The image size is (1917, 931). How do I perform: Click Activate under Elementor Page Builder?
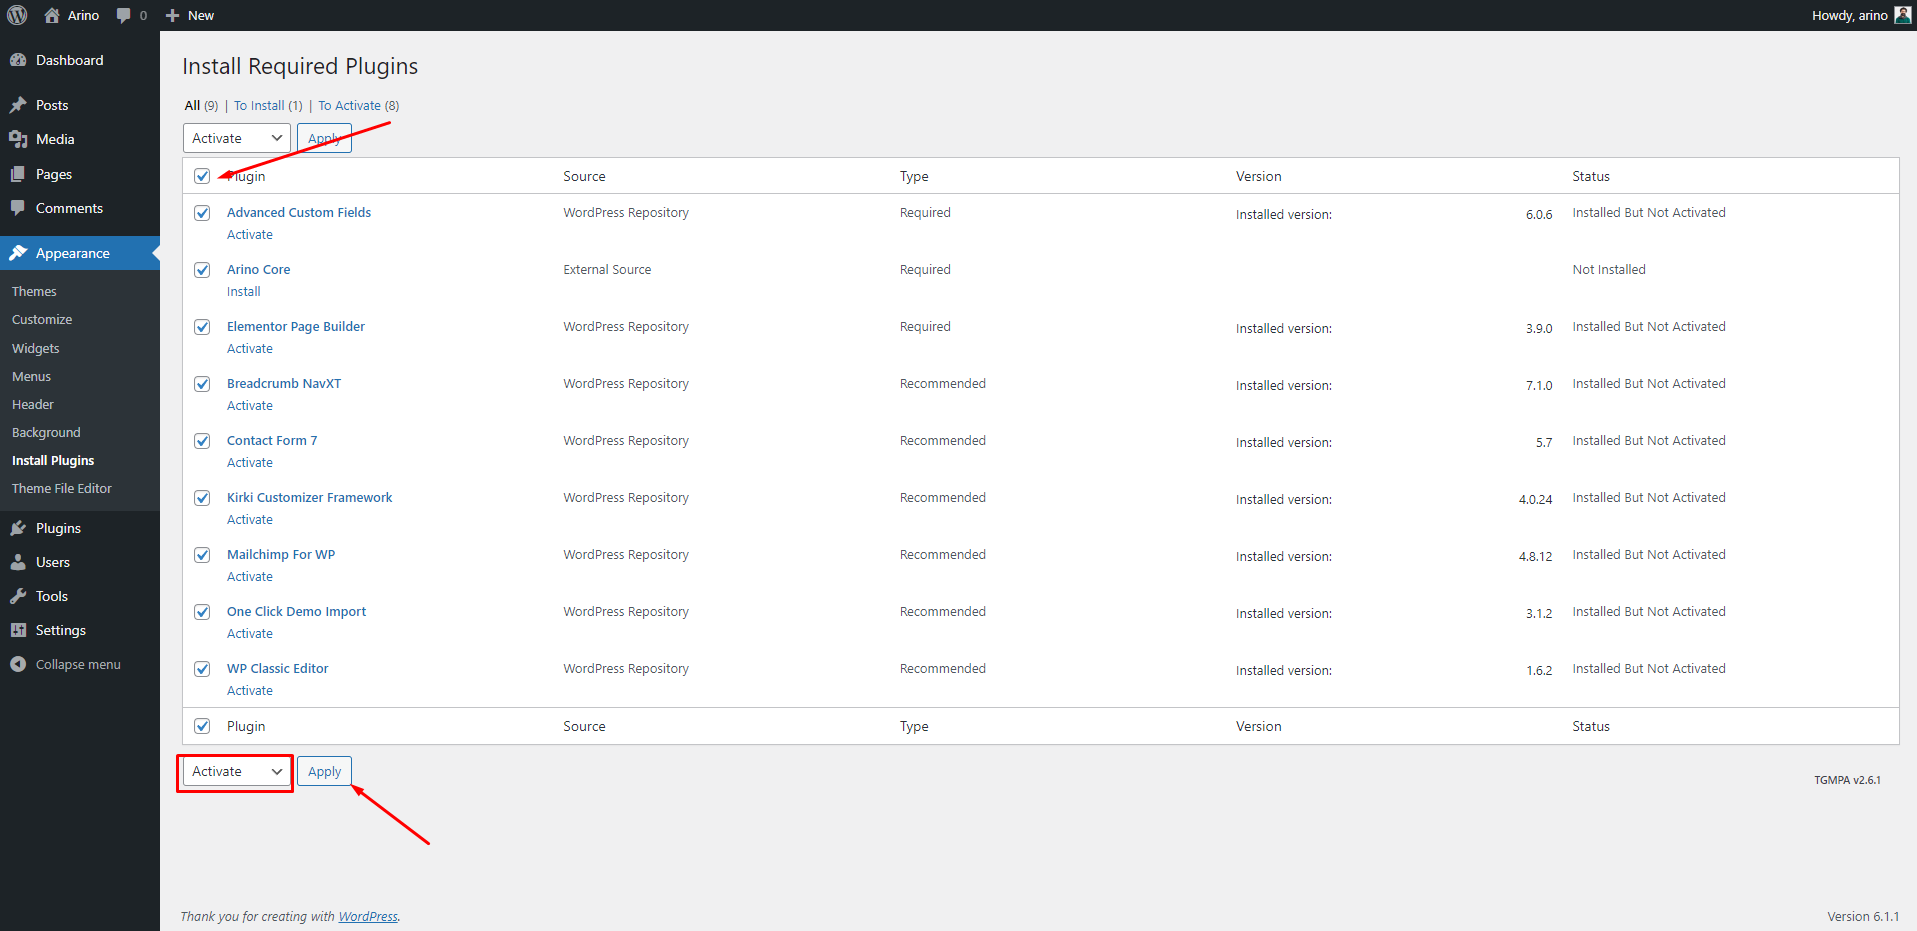[250, 348]
